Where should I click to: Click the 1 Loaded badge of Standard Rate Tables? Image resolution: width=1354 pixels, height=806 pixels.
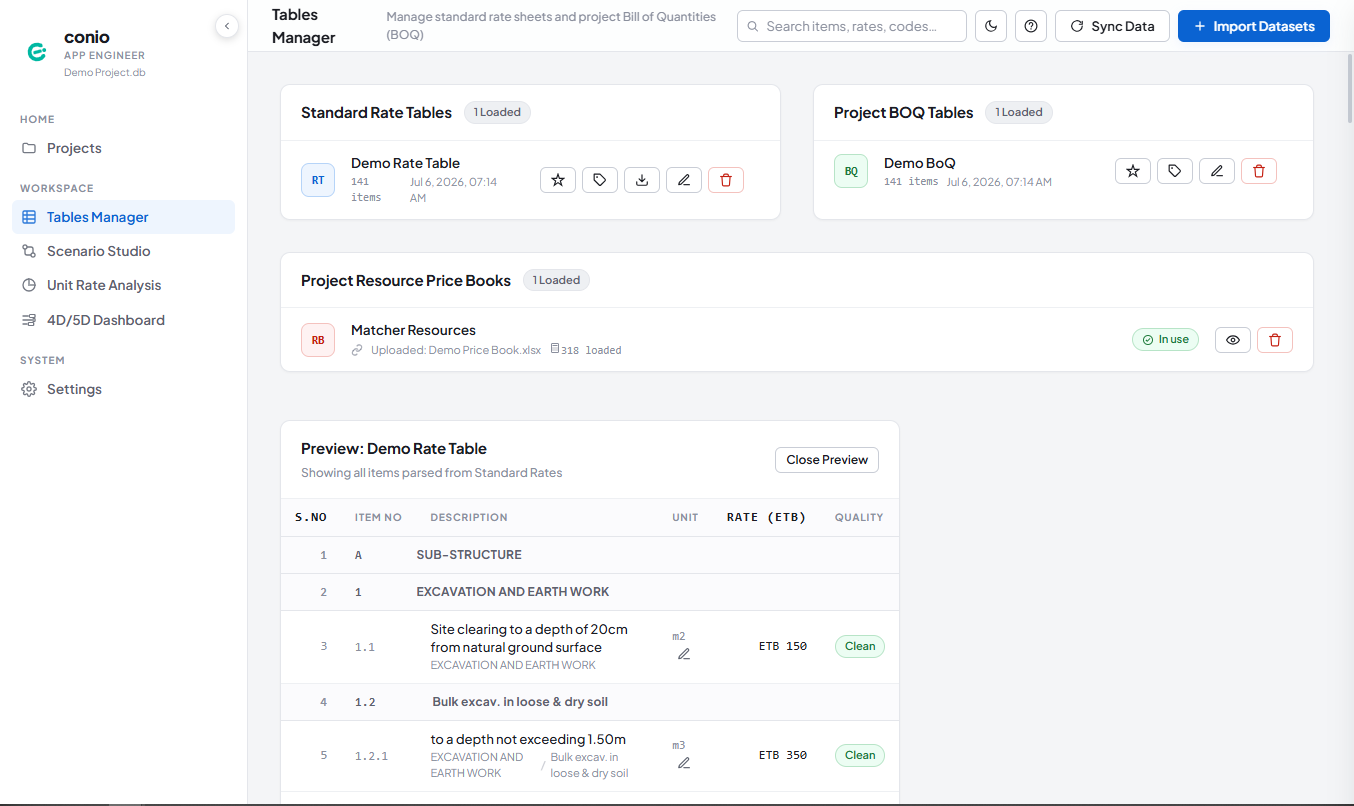tap(497, 112)
